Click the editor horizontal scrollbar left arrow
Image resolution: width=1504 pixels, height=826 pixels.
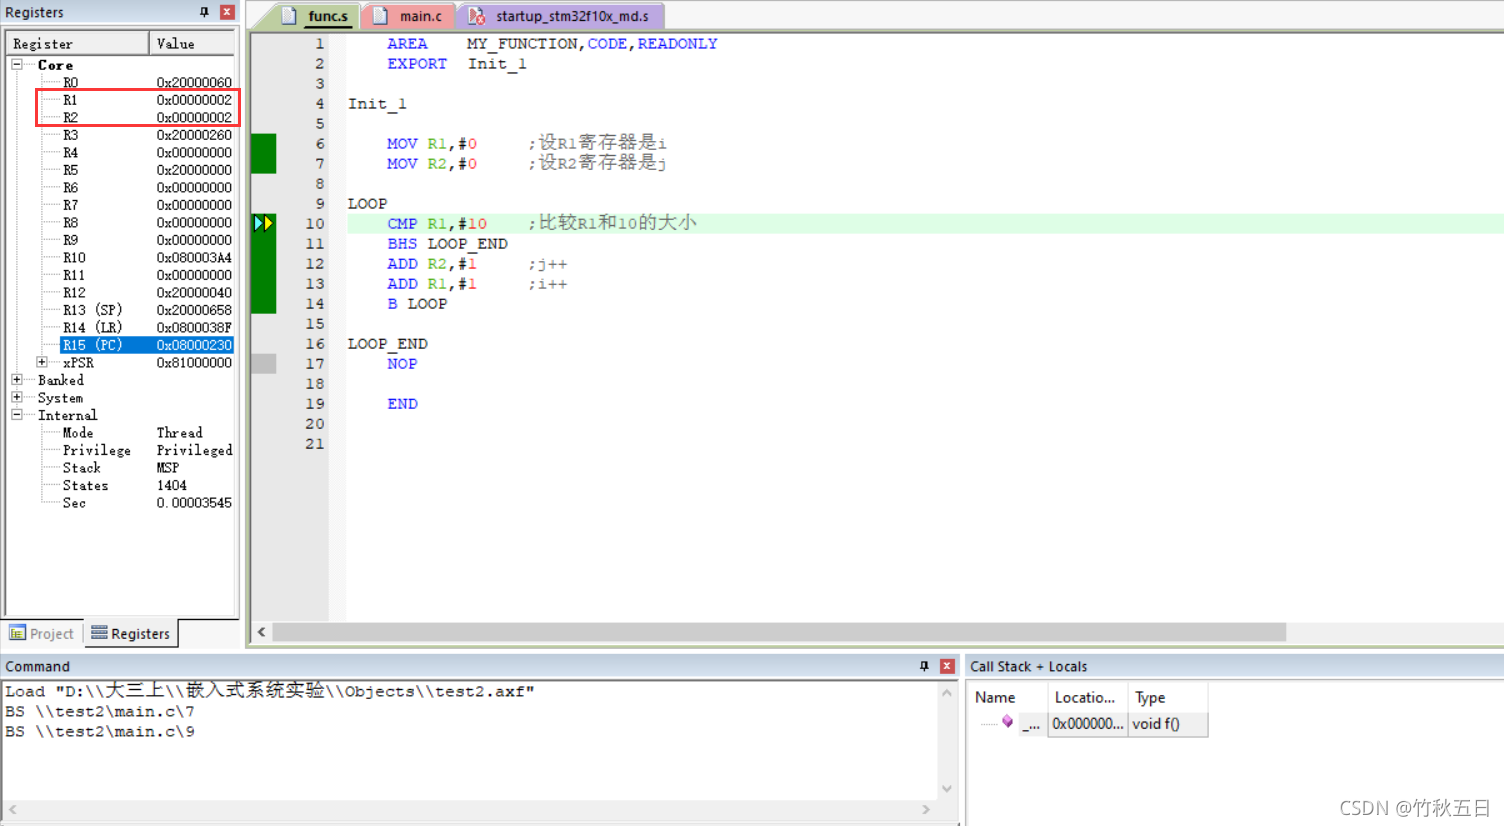[x=262, y=632]
